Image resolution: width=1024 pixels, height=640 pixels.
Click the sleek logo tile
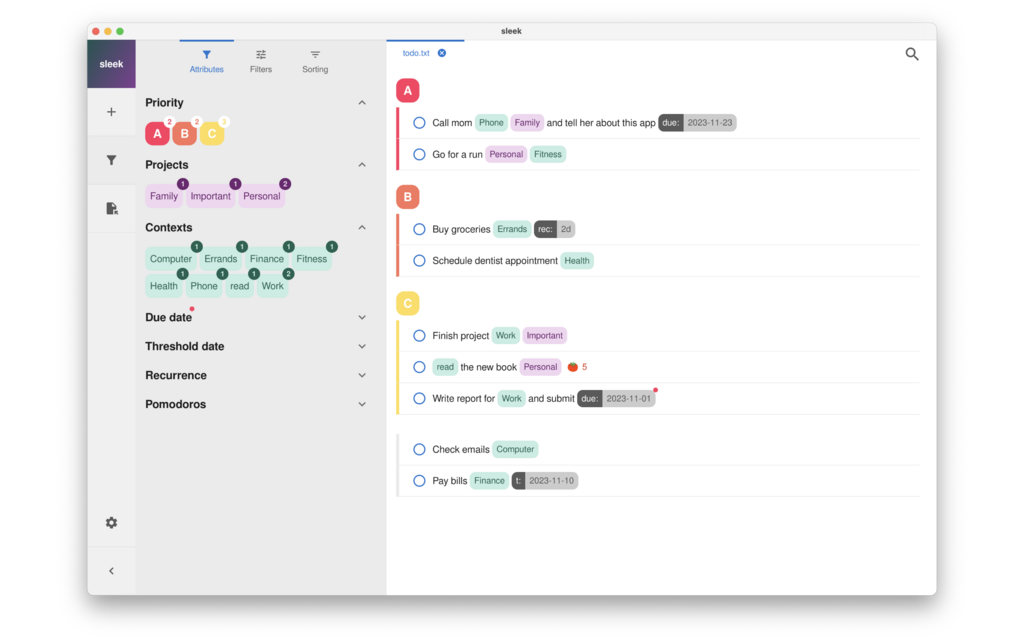[x=112, y=64]
